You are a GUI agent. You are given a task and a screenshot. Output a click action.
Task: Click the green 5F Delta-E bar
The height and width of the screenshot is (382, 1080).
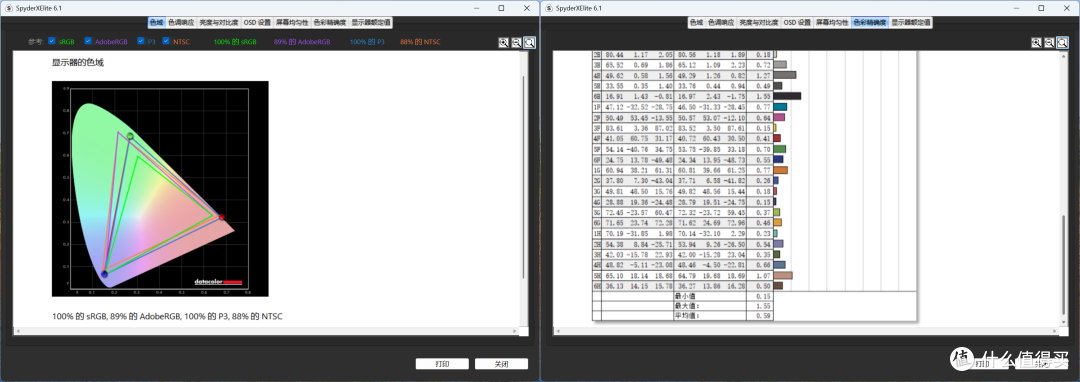[780, 149]
